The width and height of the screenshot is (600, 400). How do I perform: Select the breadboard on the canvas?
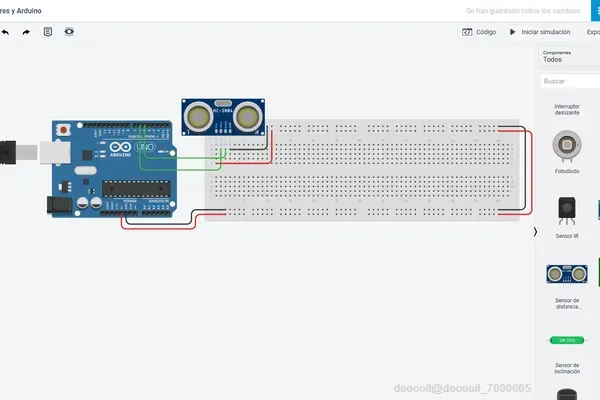click(362, 170)
